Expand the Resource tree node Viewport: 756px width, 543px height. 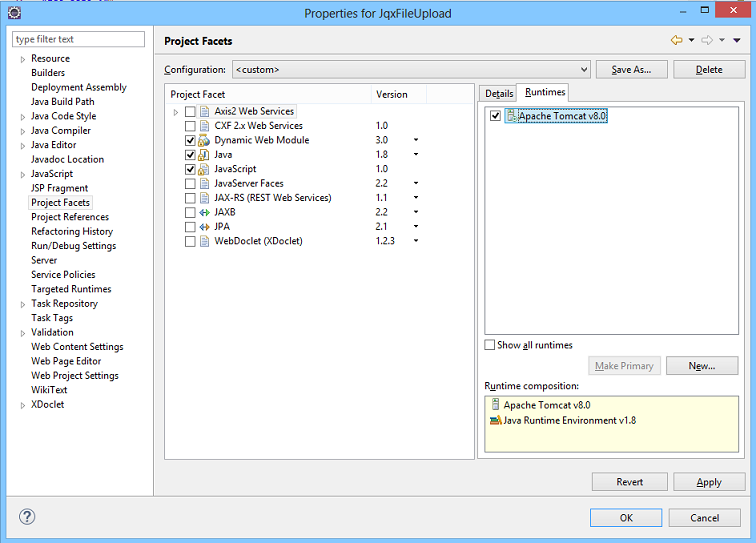tap(23, 59)
